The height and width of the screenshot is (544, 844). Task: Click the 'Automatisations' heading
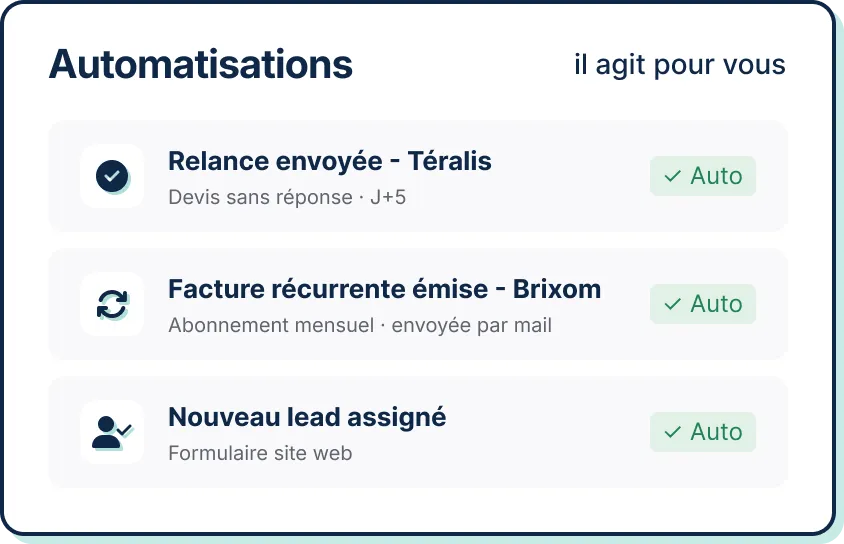(201, 64)
